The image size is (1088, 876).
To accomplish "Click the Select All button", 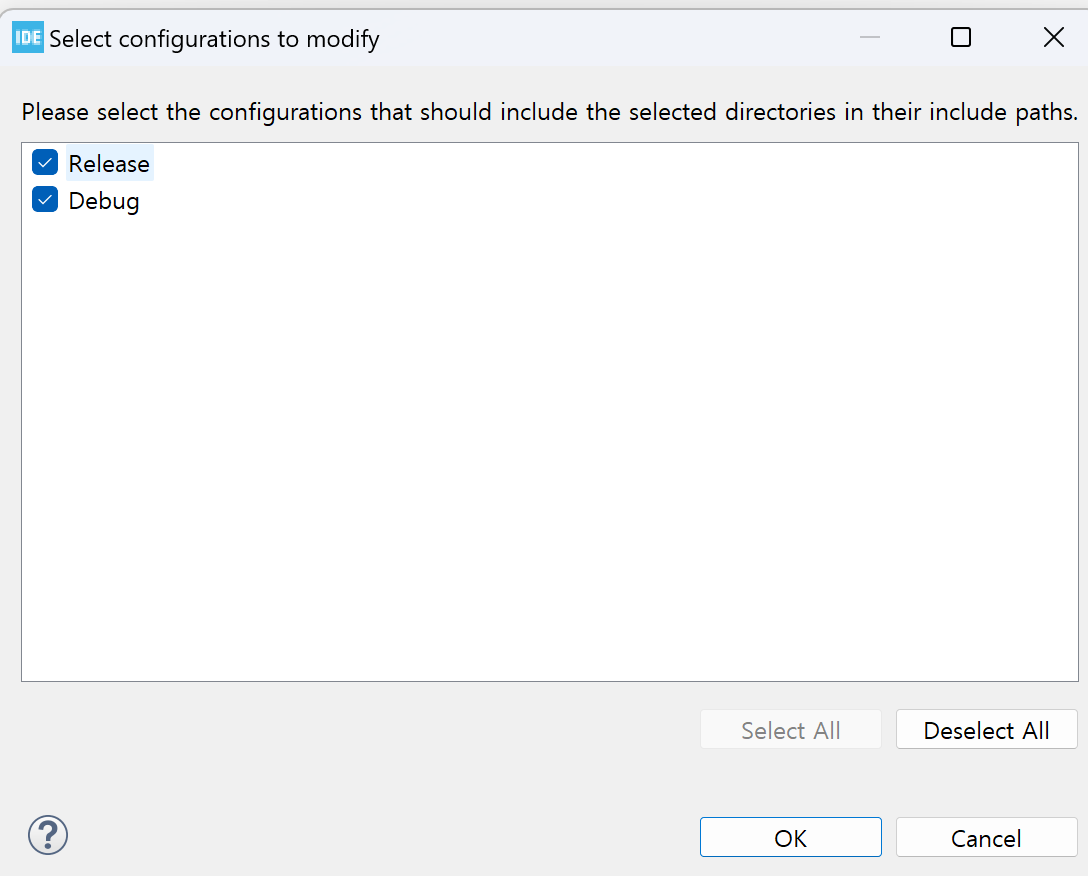I will coord(790,730).
